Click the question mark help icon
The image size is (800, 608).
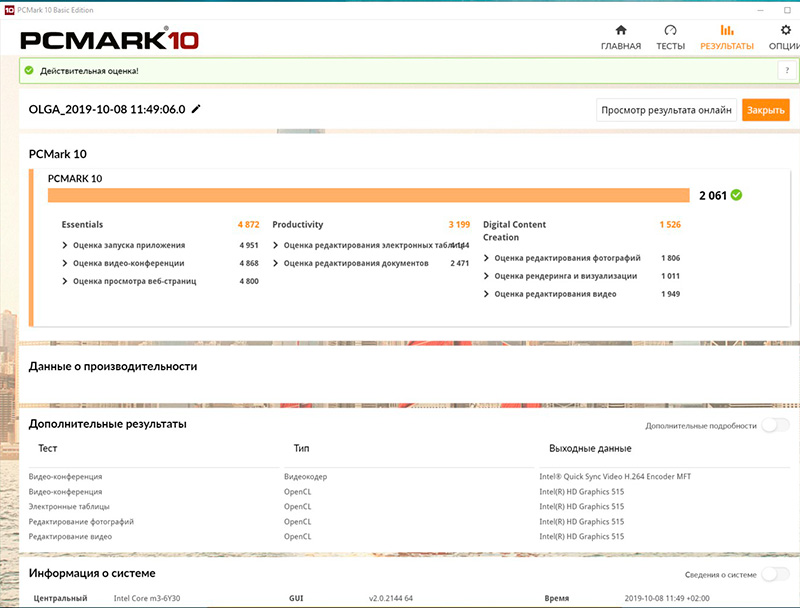click(x=787, y=71)
